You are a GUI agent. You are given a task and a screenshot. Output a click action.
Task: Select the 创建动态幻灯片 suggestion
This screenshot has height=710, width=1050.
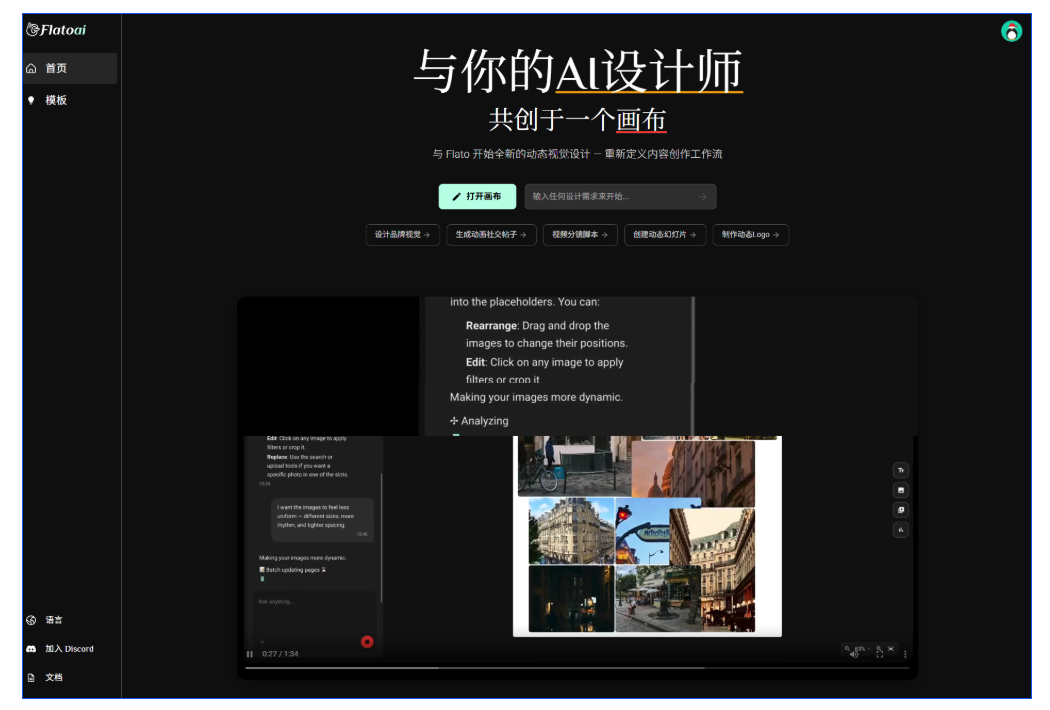tap(665, 235)
